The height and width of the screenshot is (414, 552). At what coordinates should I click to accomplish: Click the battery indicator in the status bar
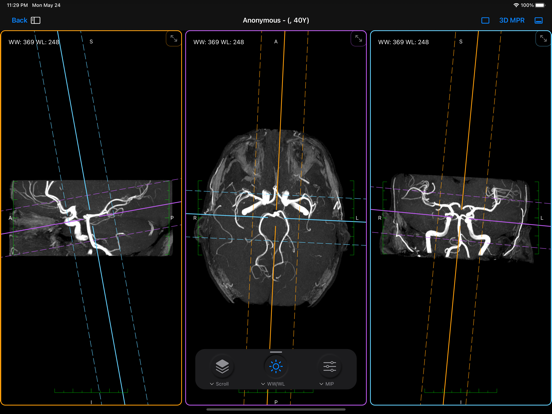point(540,5)
